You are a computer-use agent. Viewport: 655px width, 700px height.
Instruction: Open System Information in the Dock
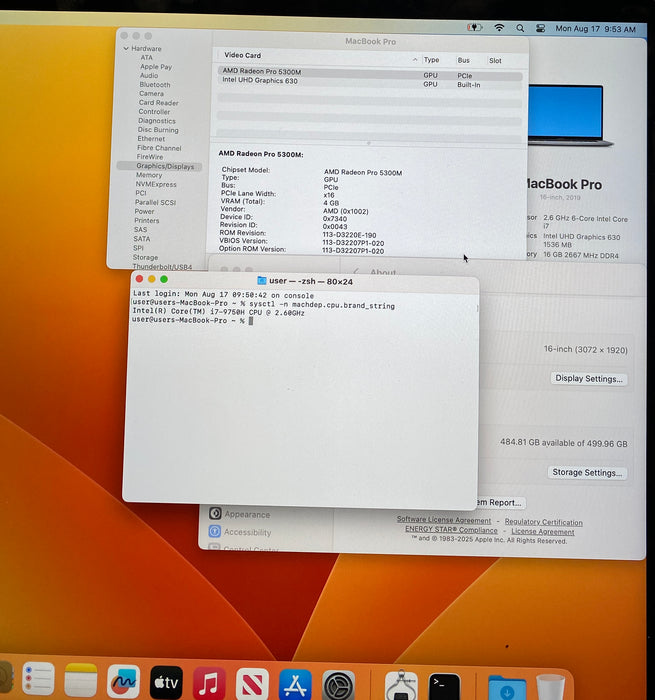tap(401, 686)
